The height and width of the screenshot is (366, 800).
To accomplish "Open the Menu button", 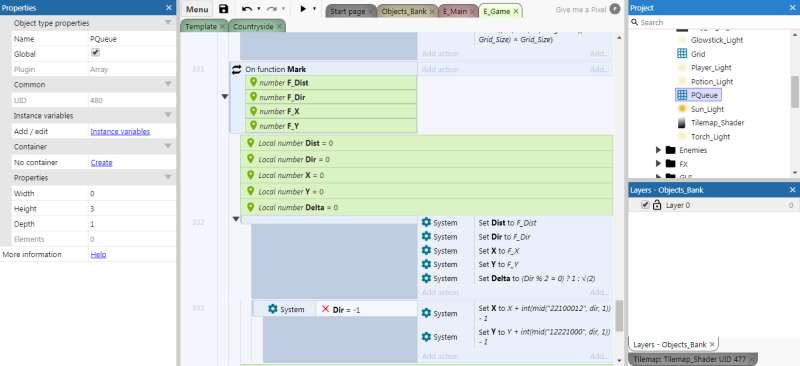I will 197,9.
